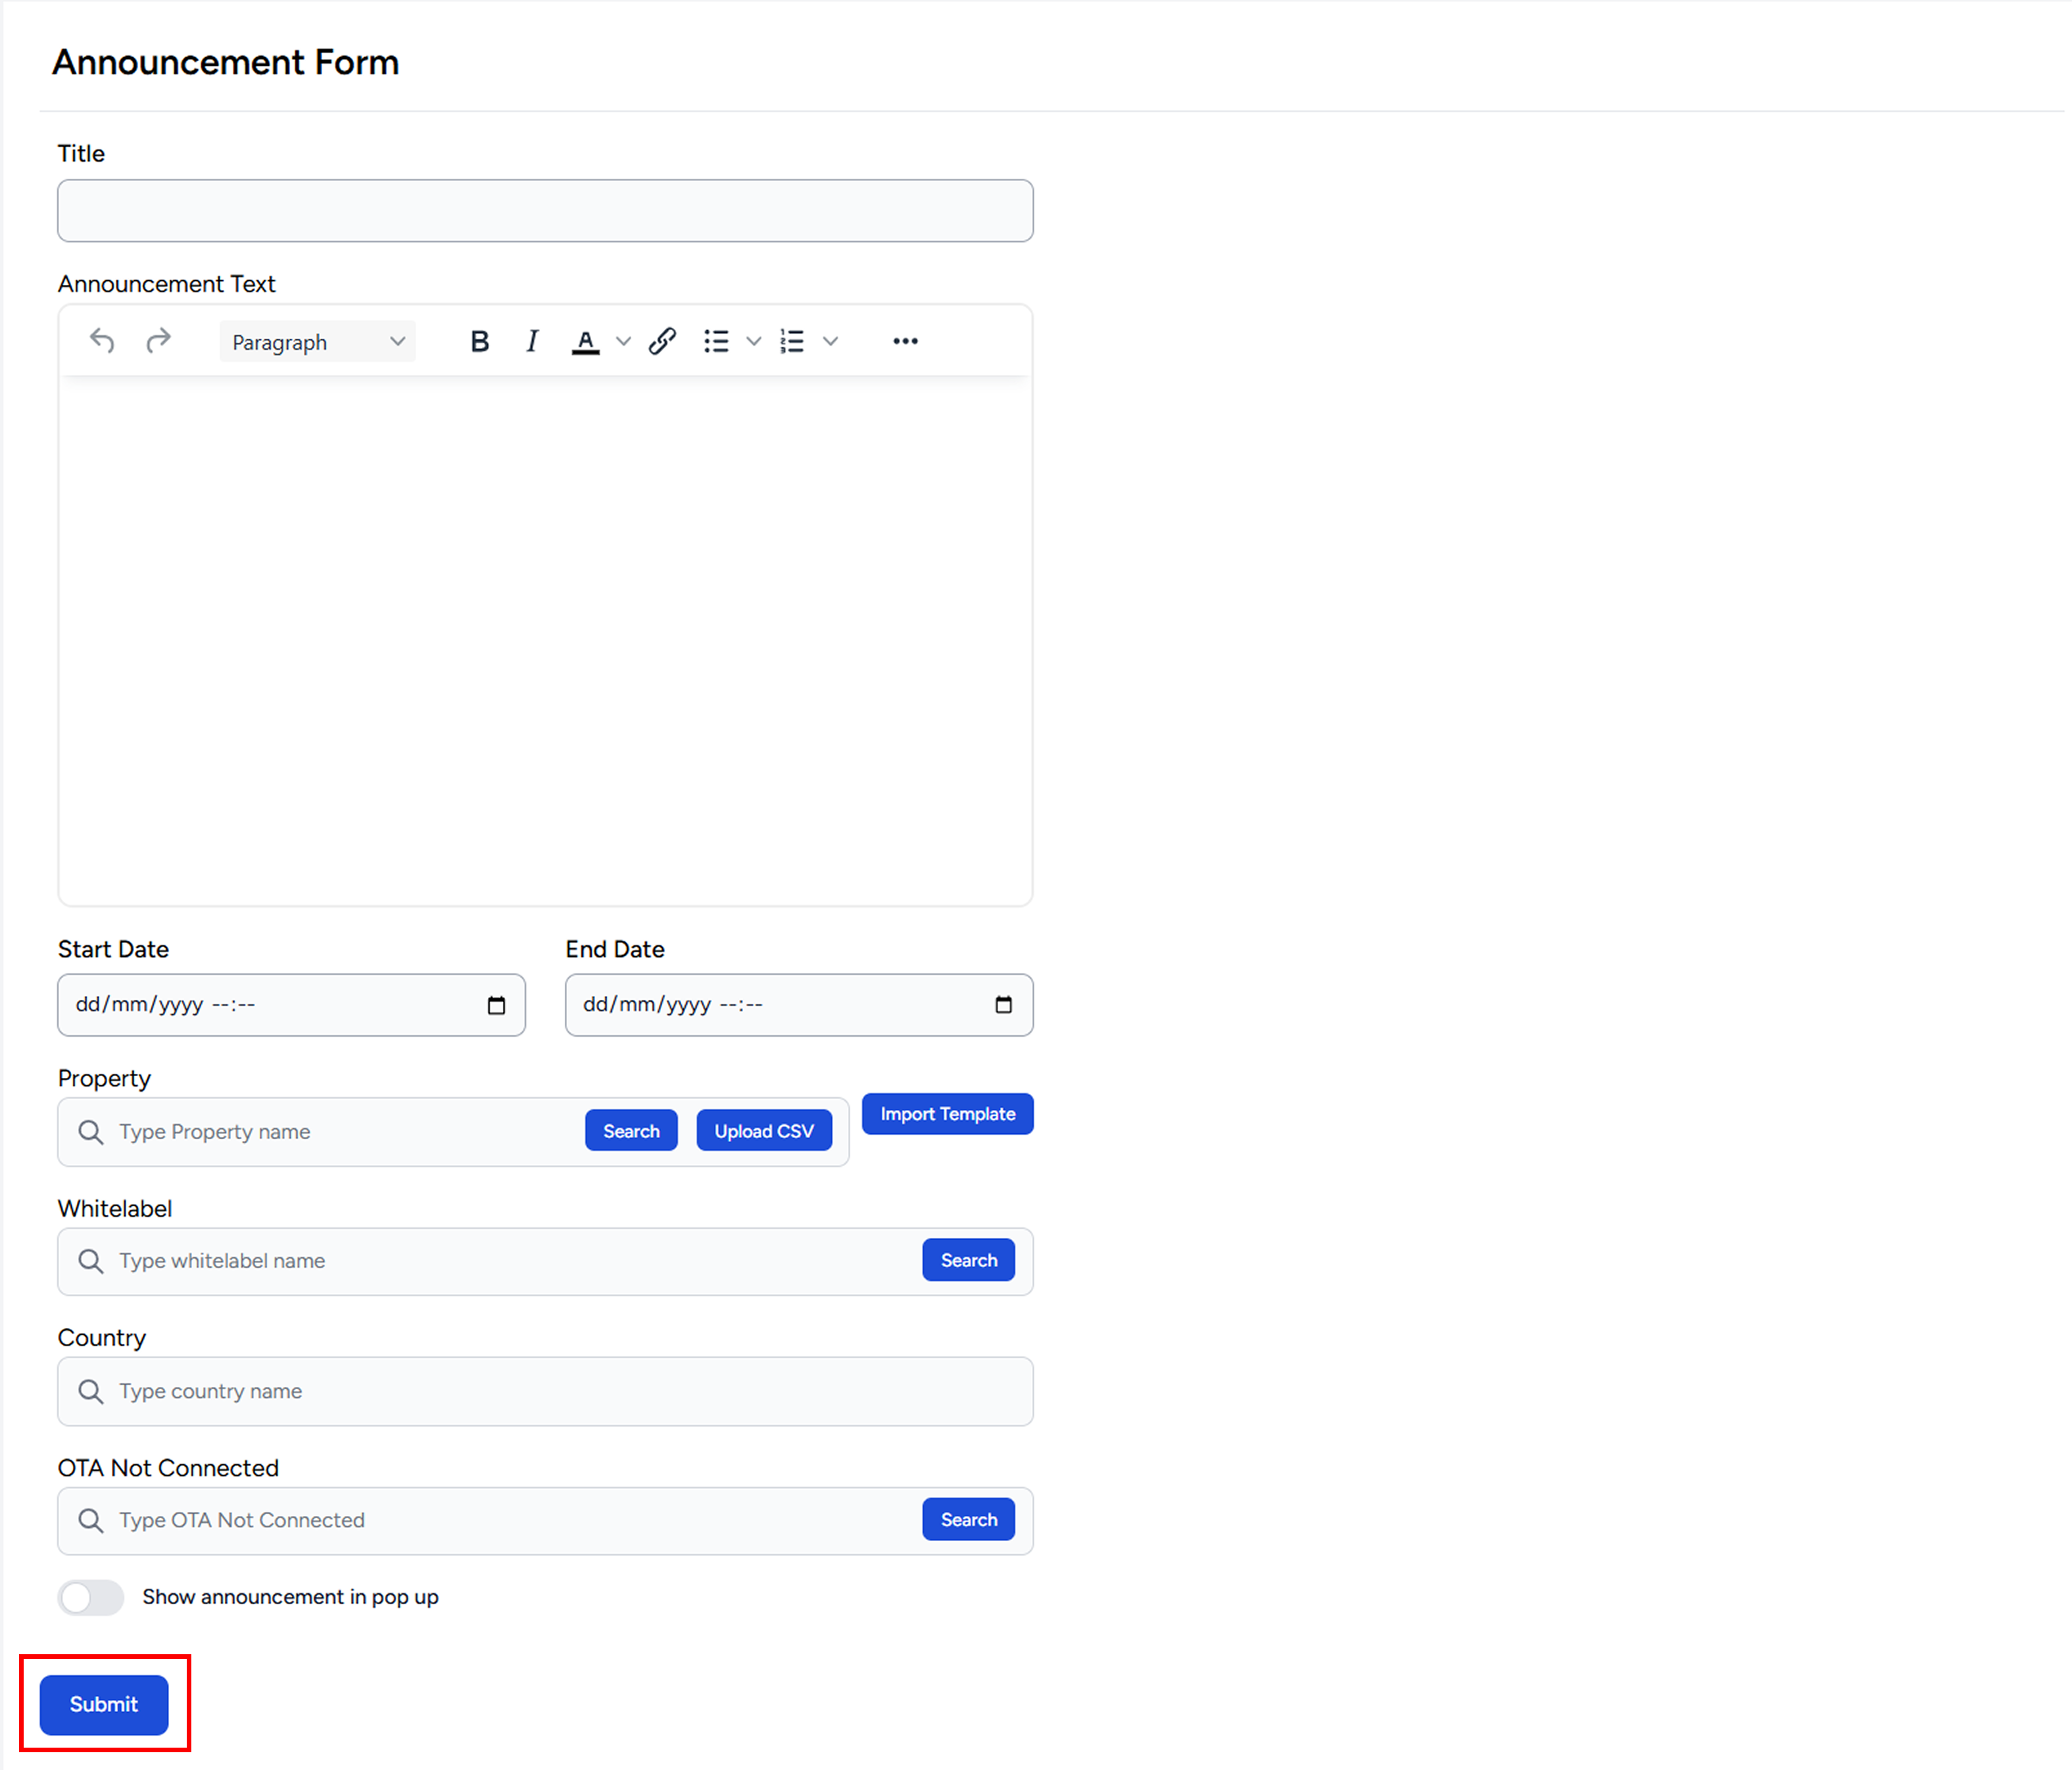Click the 'Announcement Form' heading
The image size is (2072, 1770).
click(x=226, y=62)
